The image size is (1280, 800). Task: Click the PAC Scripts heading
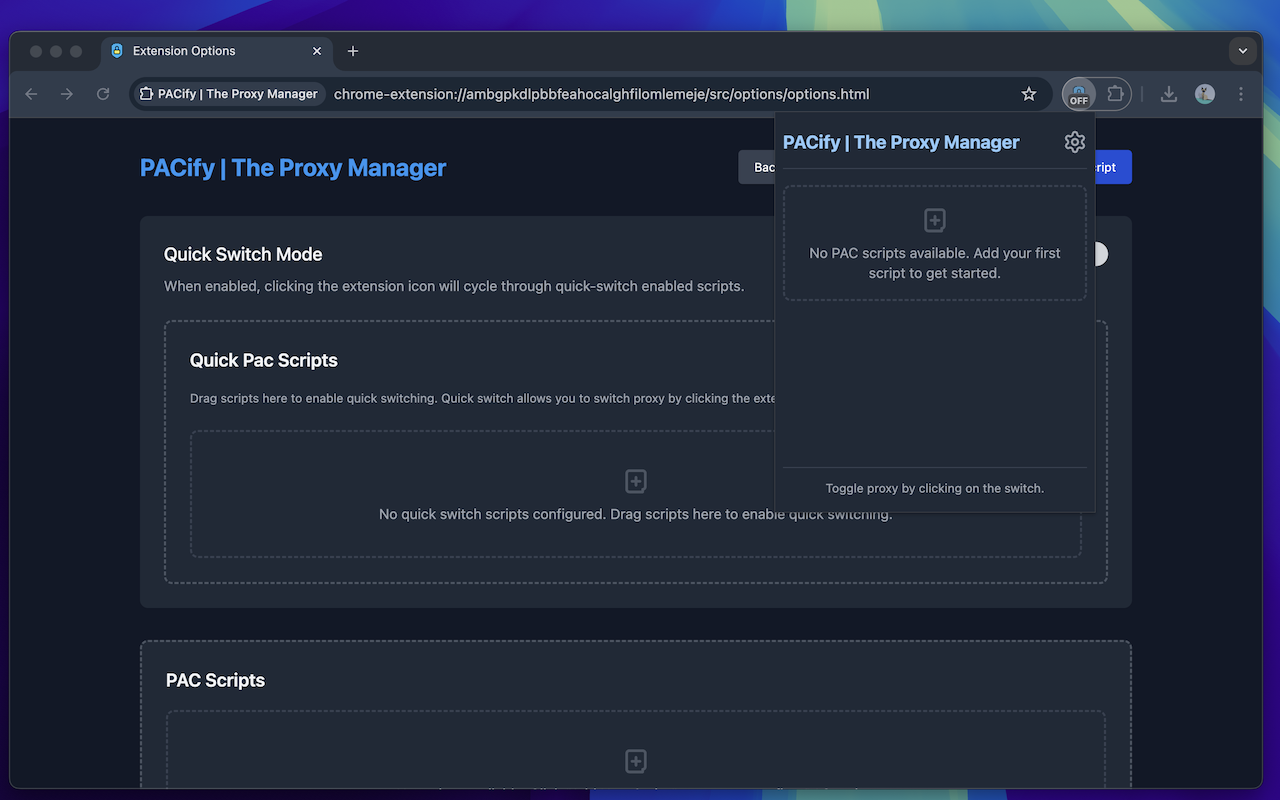point(215,680)
